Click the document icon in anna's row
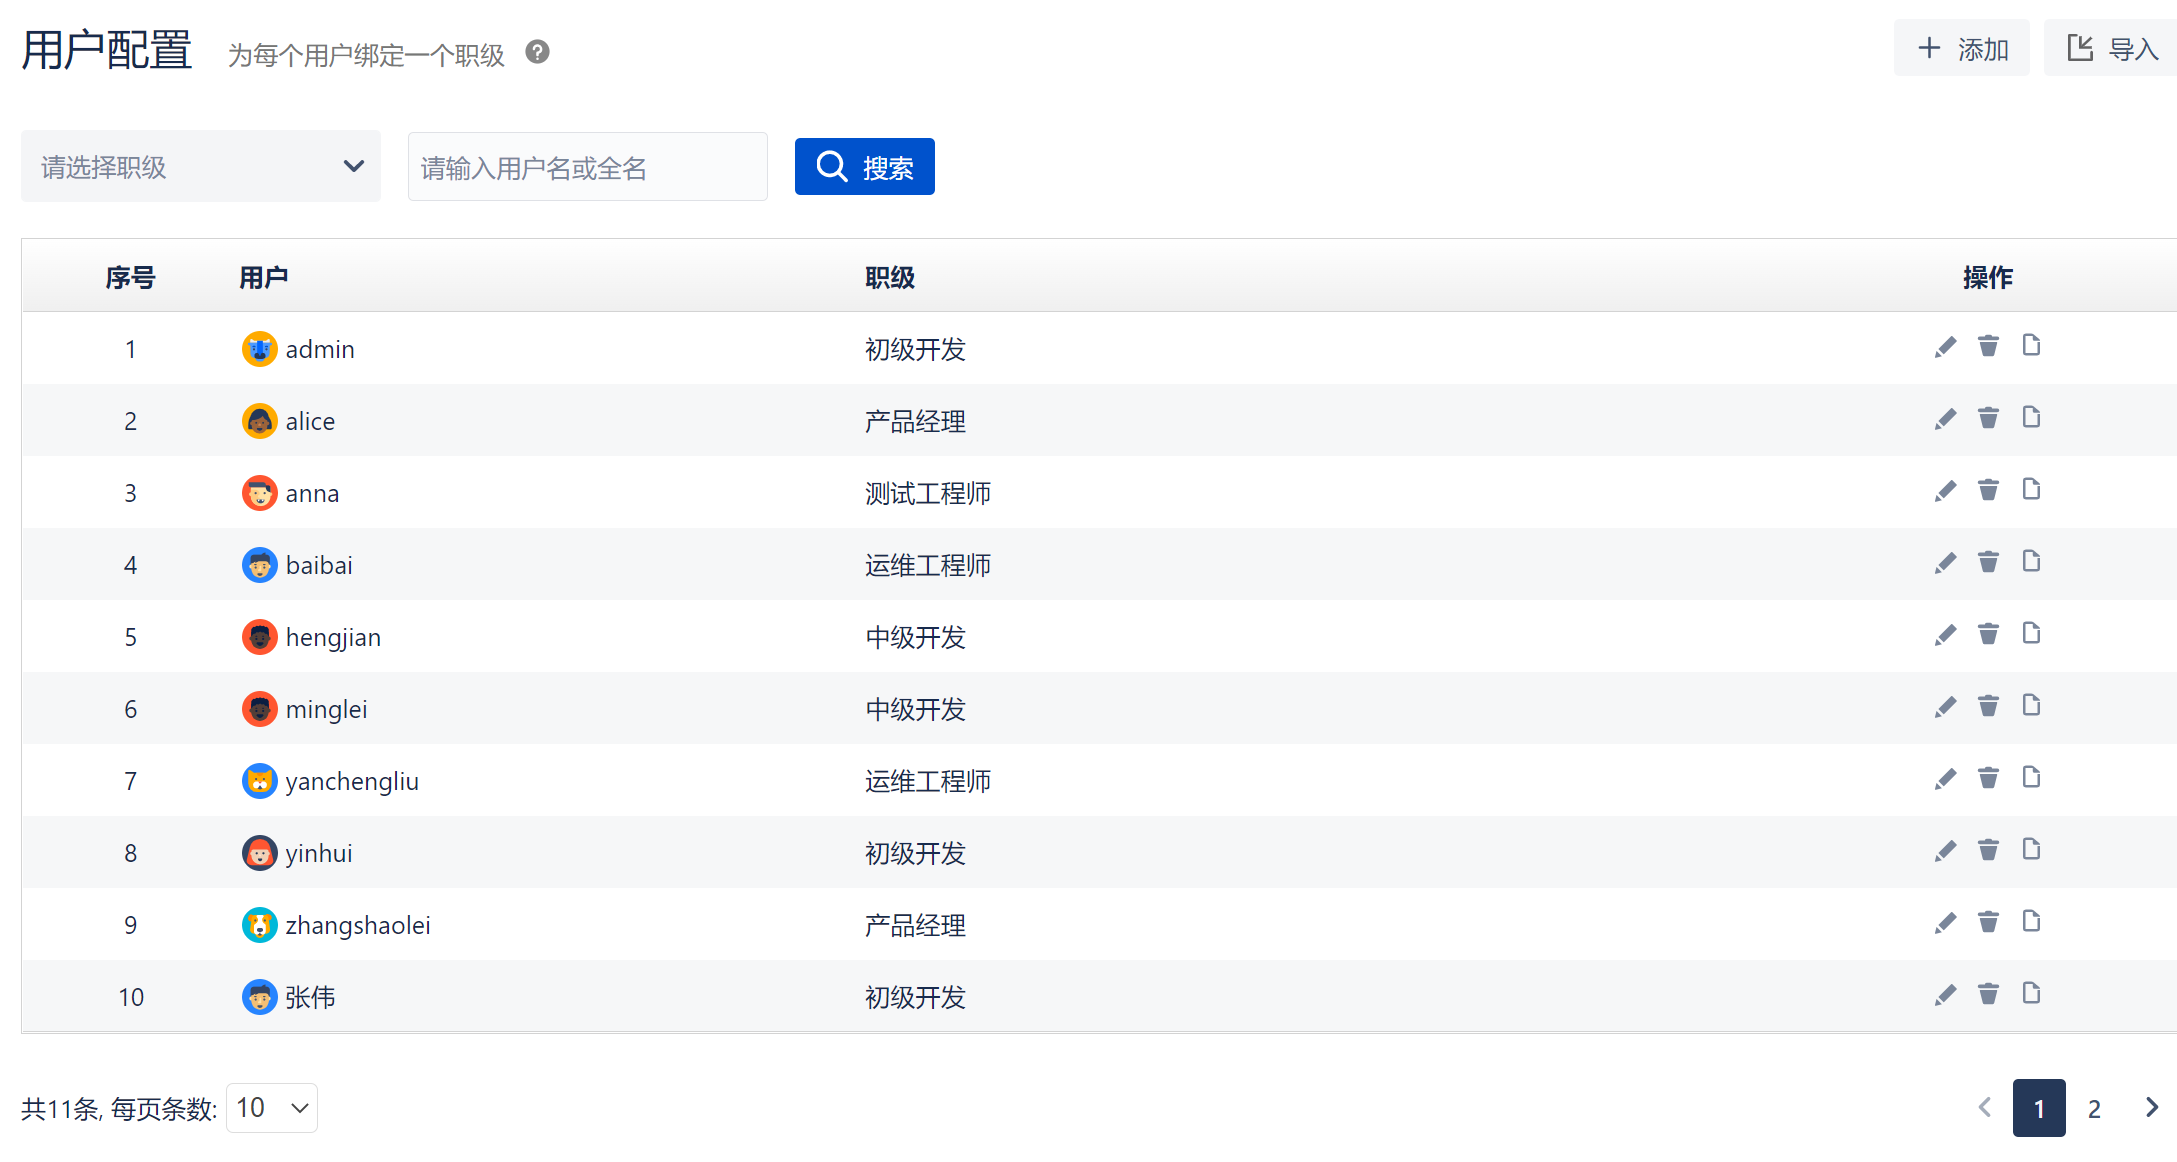This screenshot has height=1162, width=2177. (x=2031, y=489)
